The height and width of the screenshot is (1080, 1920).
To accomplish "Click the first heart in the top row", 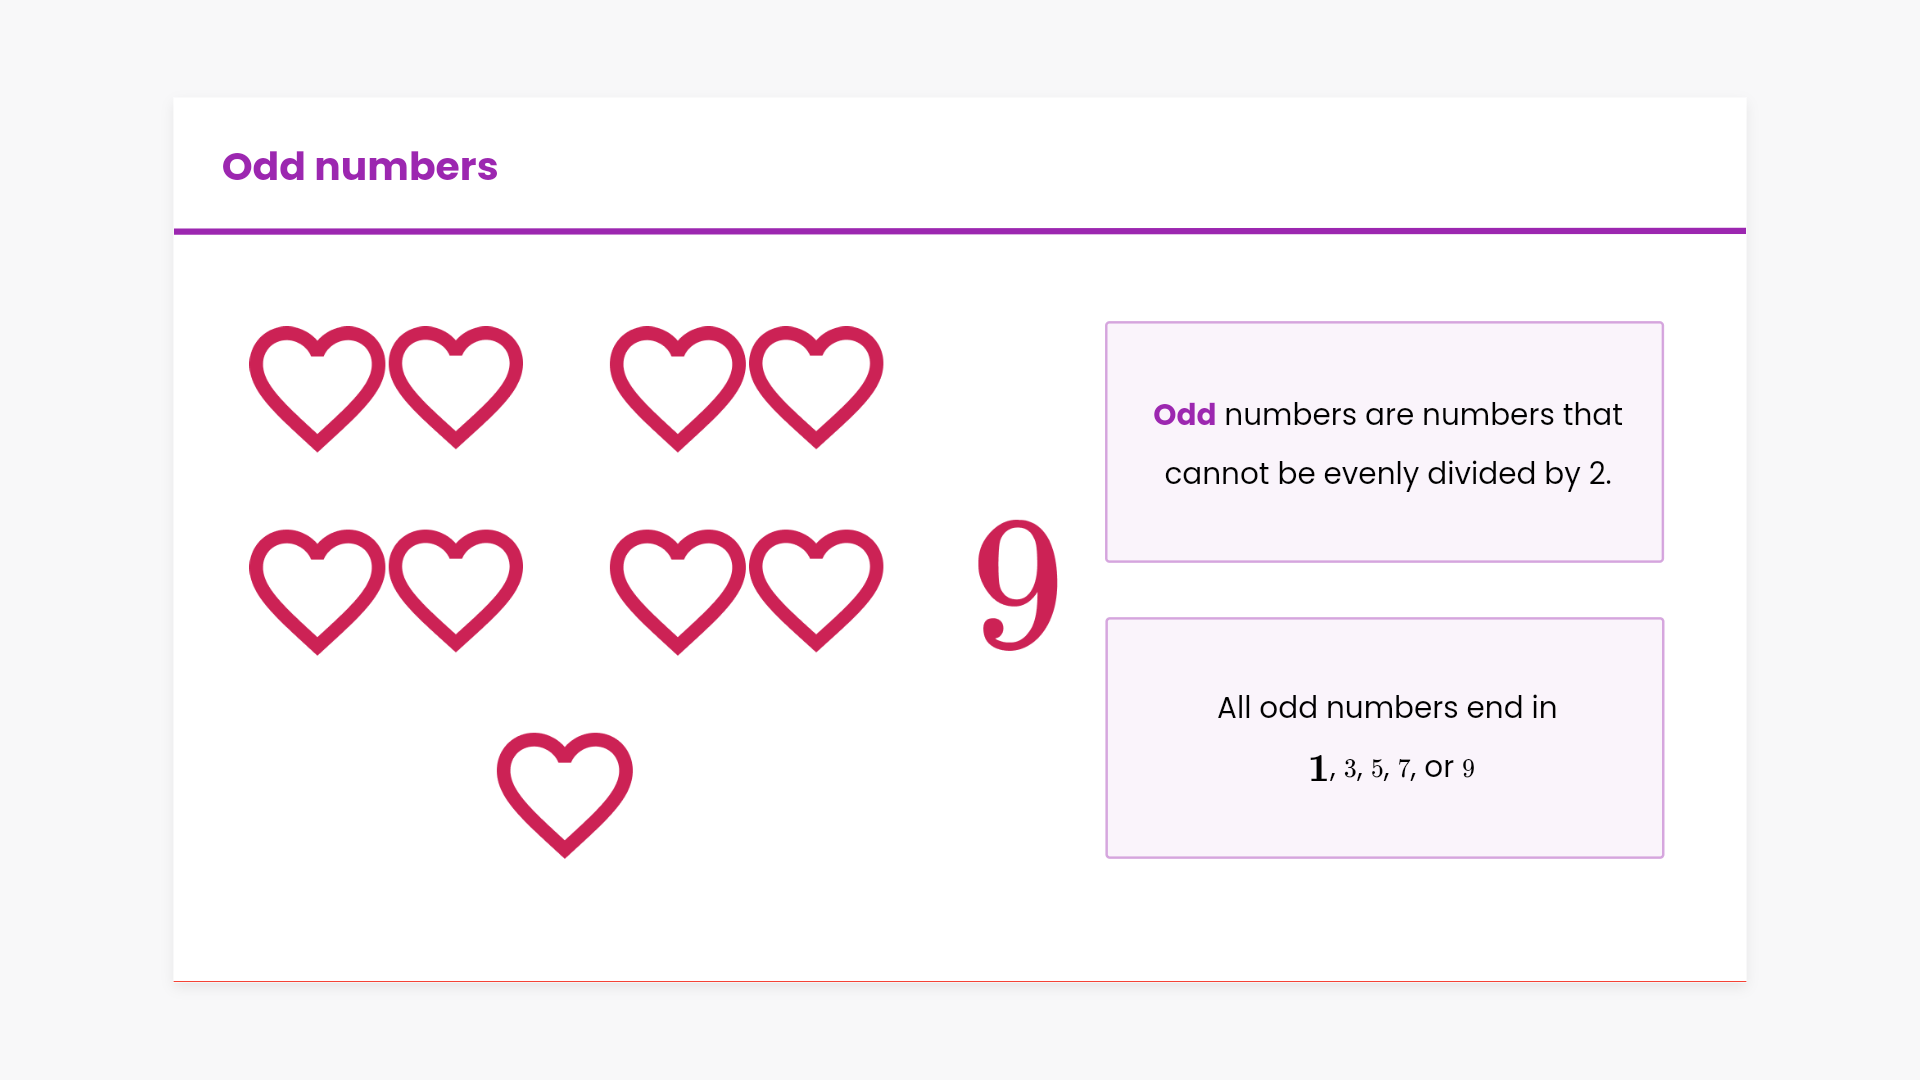I will 317,388.
